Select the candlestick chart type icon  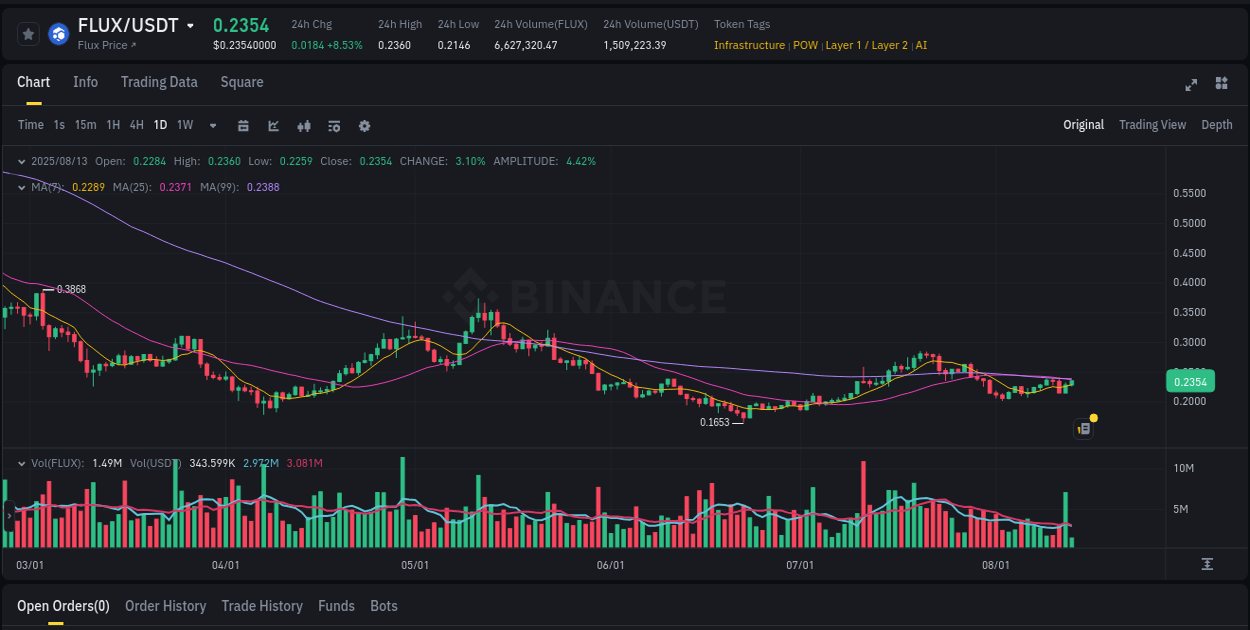[304, 126]
